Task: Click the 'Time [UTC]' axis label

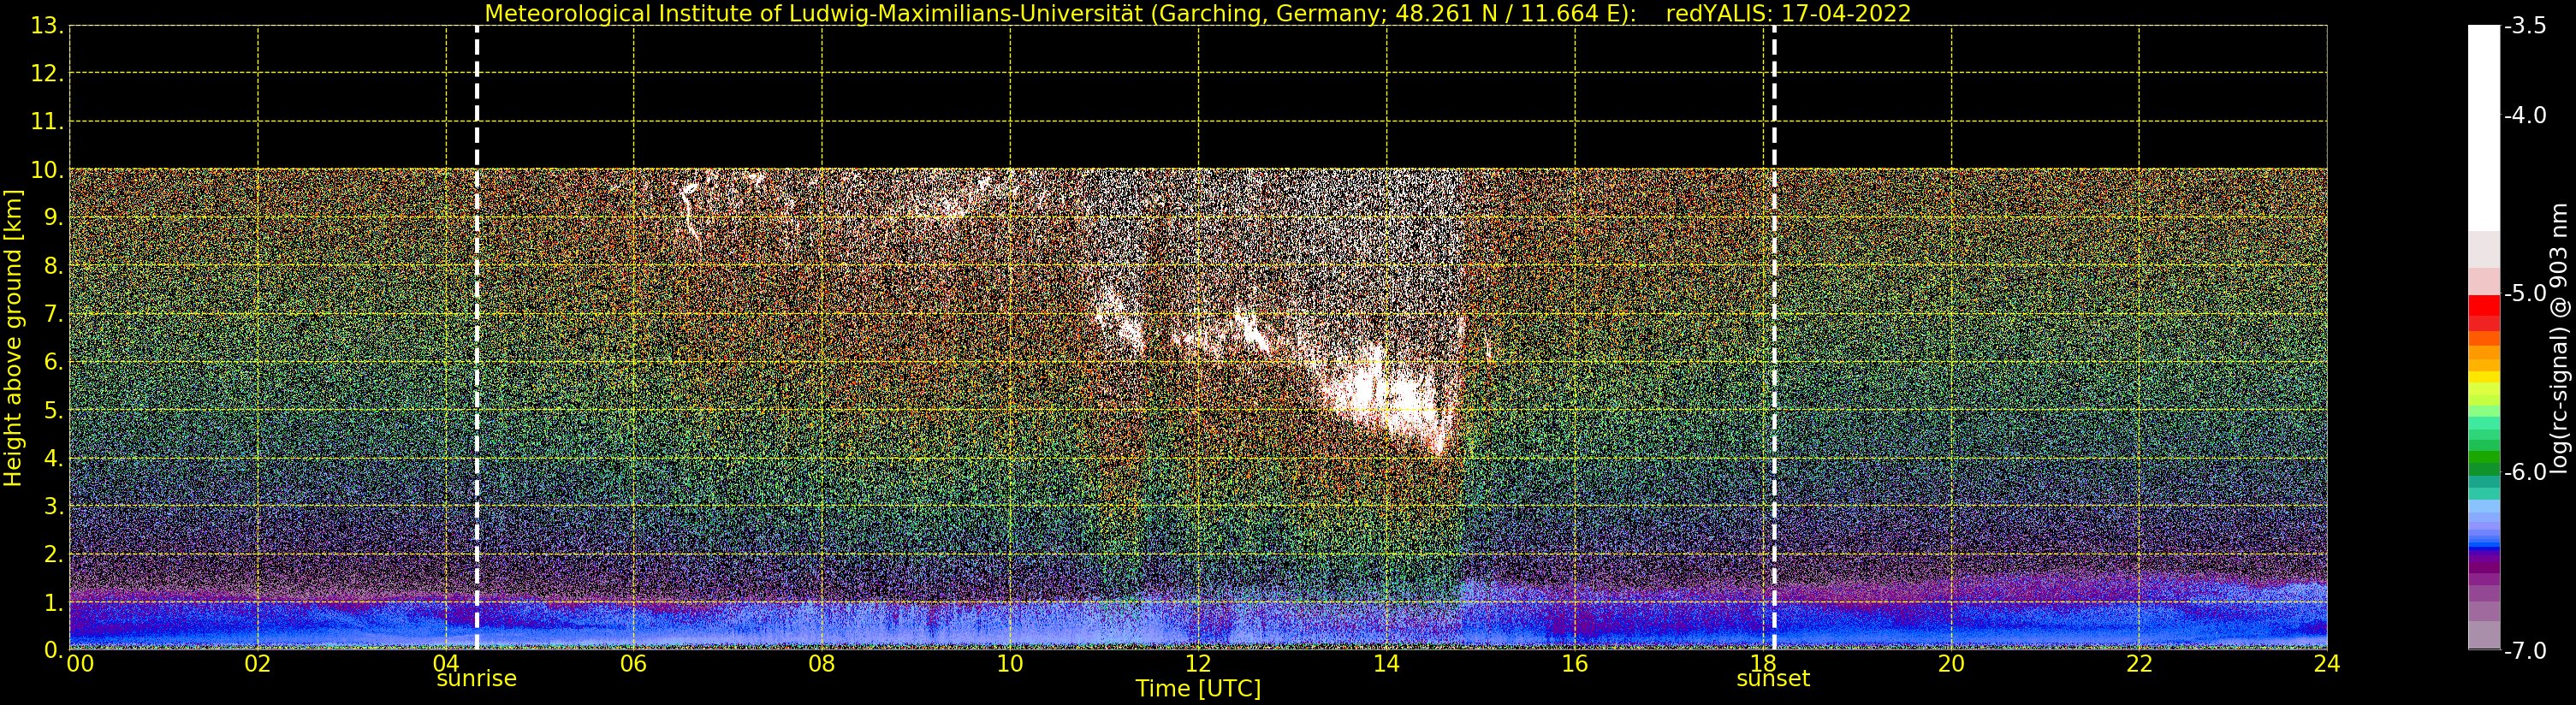Action: click(x=1198, y=689)
